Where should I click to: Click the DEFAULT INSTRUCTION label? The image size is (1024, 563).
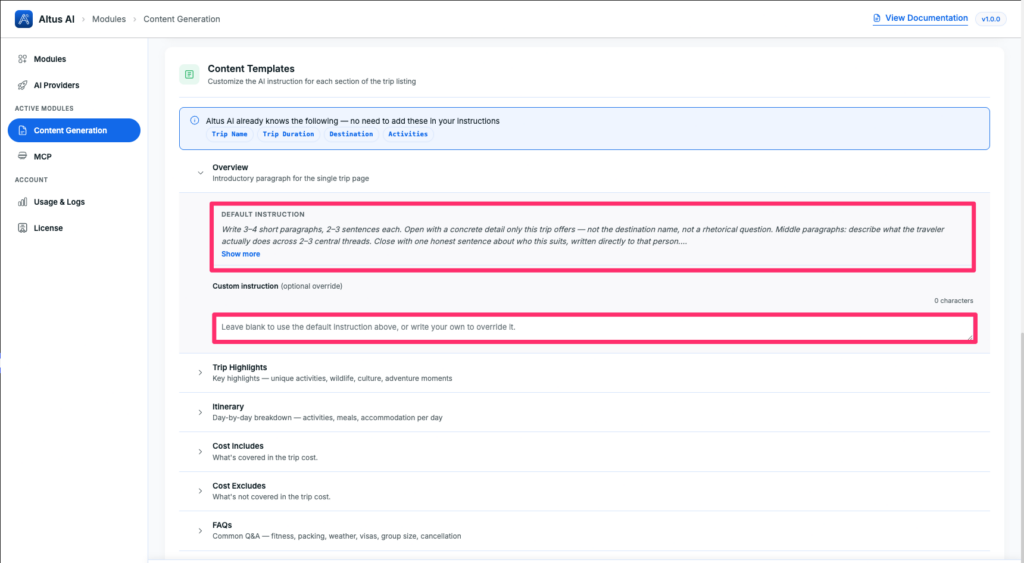(263, 214)
